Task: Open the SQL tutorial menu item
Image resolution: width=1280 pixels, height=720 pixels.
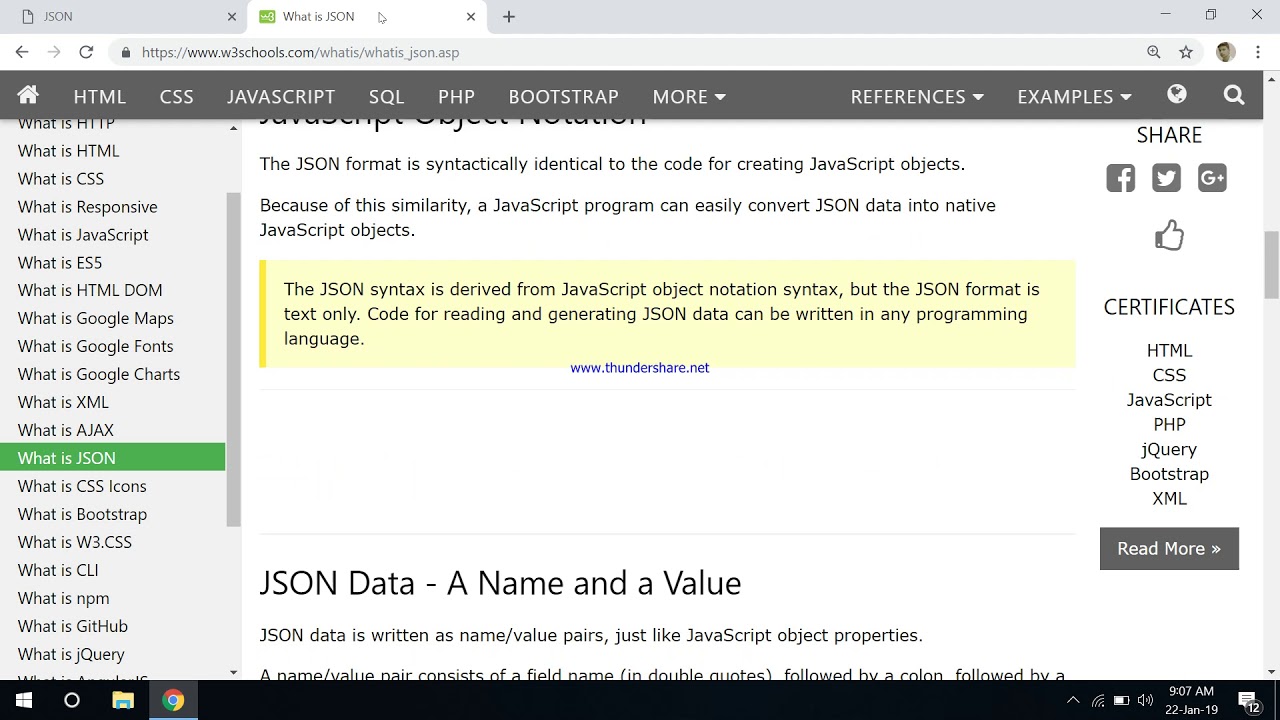Action: point(386,96)
